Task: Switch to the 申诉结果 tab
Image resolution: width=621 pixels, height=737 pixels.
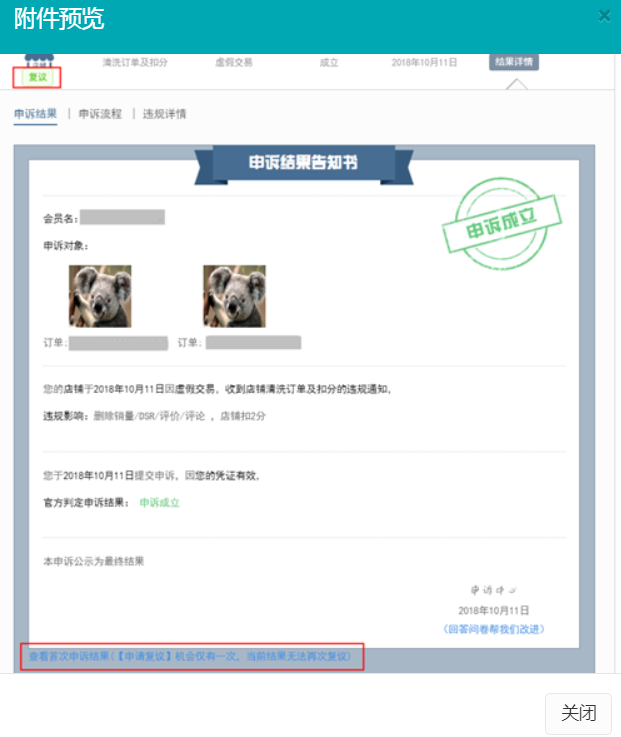Action: click(x=35, y=114)
